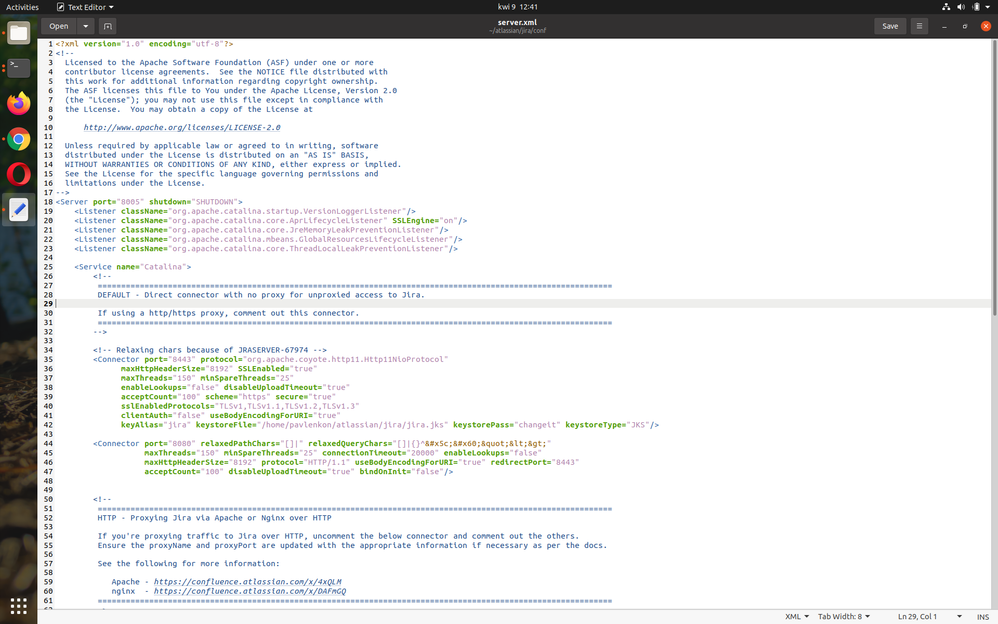Viewport: 998px width, 624px height.
Task: Toggle INS overwrite mode in status bar
Action: 984,616
